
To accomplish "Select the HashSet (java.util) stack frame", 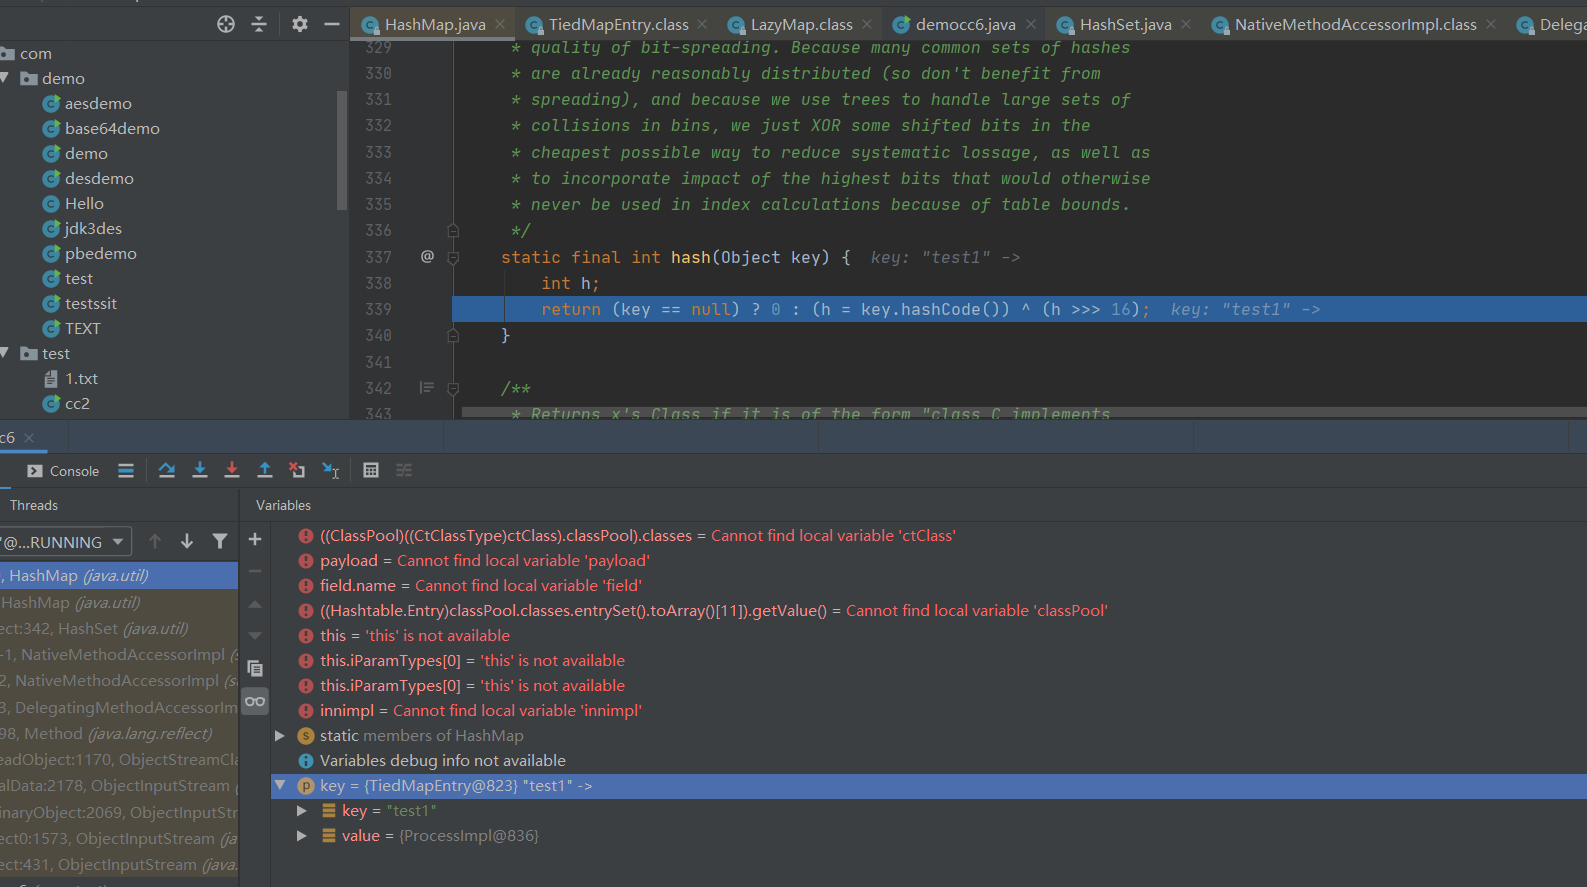I will tap(119, 629).
